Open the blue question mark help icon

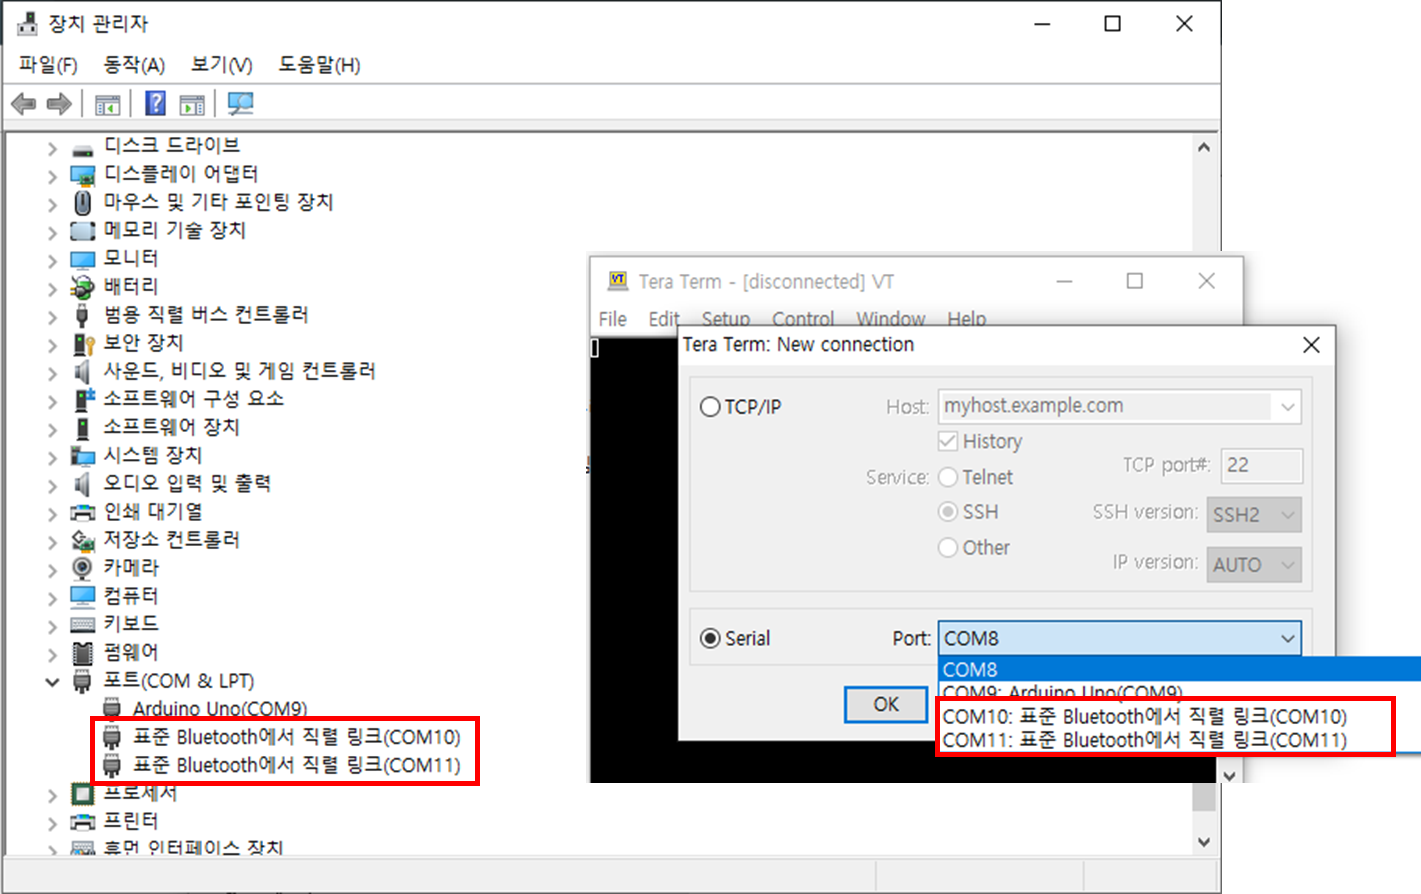coord(155,103)
